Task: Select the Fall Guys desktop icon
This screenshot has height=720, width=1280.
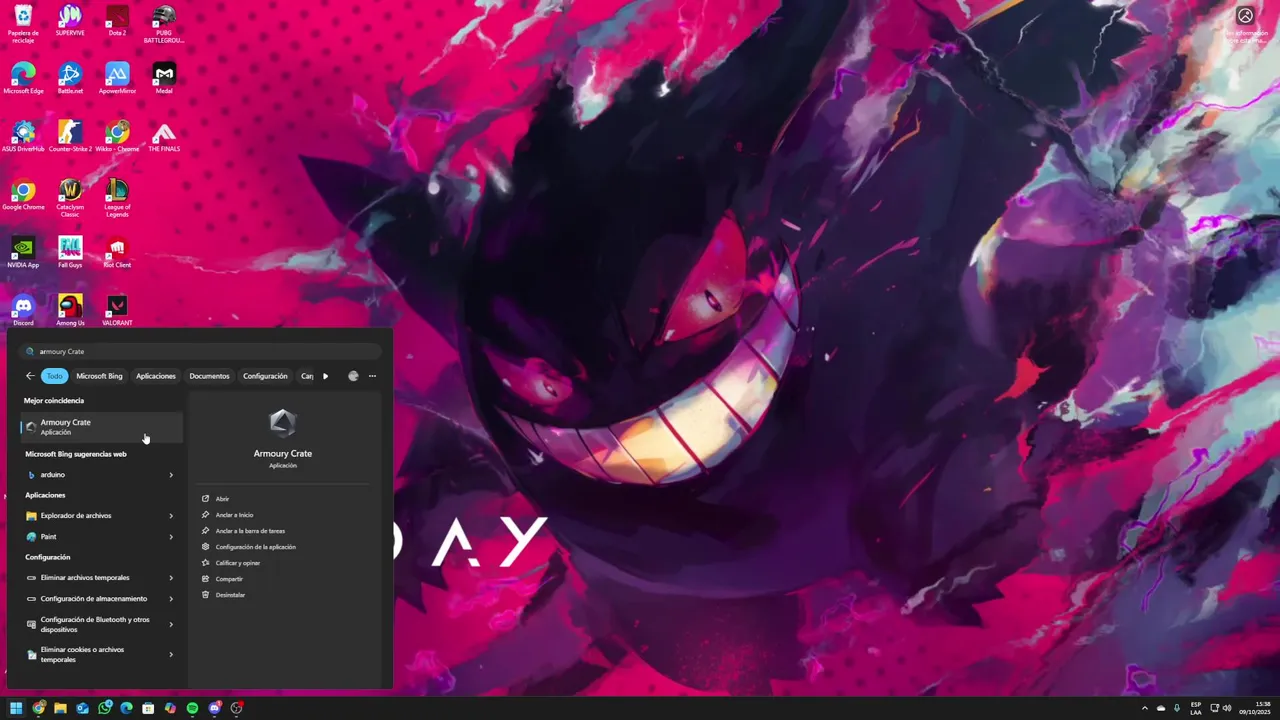Action: pyautogui.click(x=70, y=252)
